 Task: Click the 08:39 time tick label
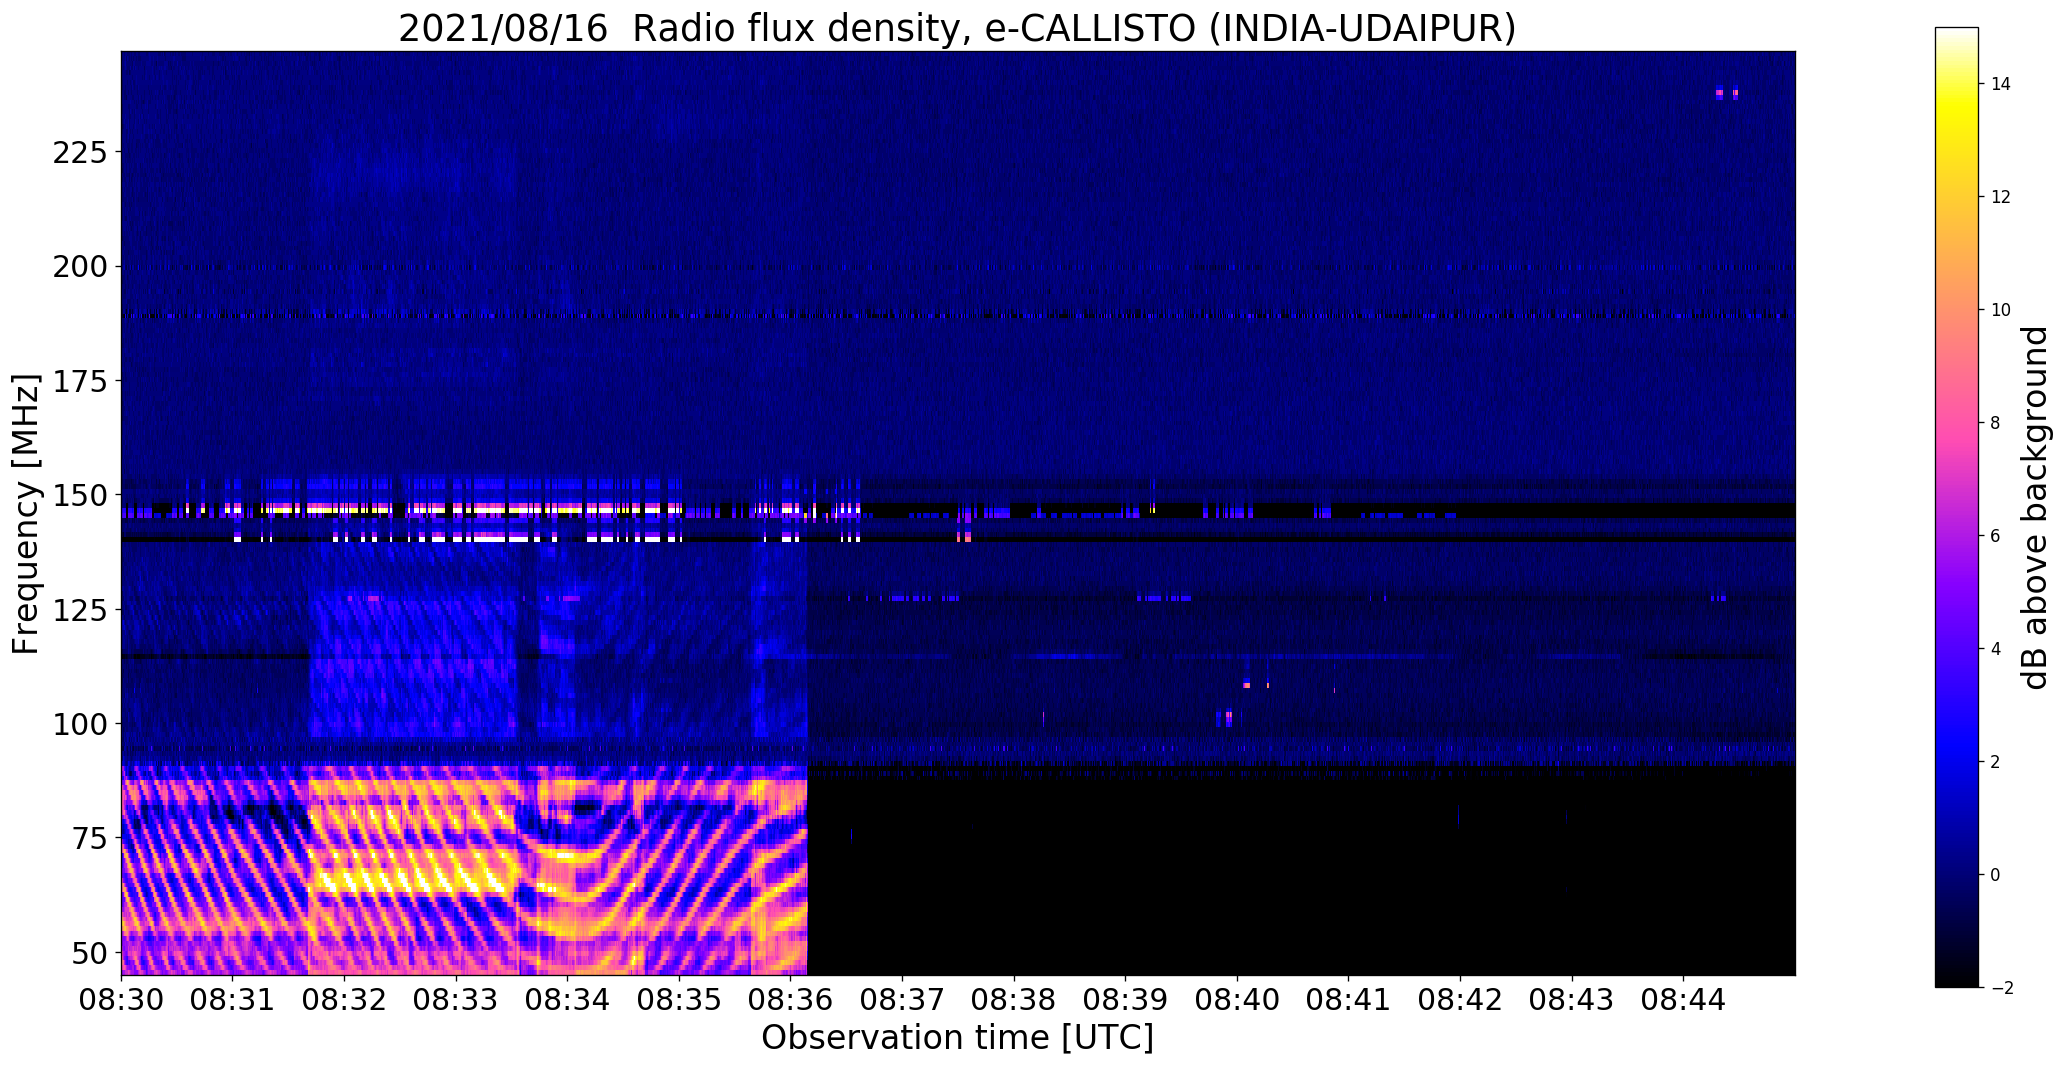1126,1000
